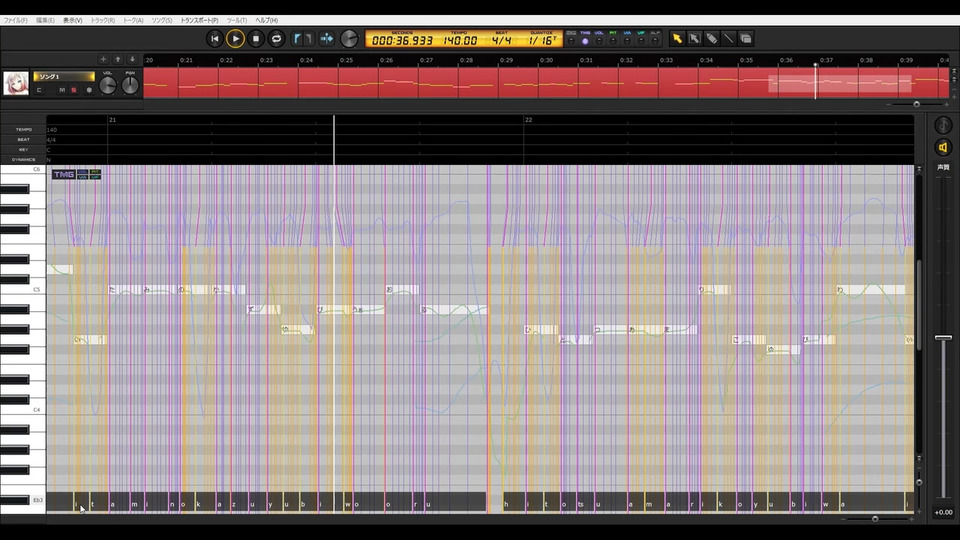Open the 編集(E) menu
The width and height of the screenshot is (960, 540).
pyautogui.click(x=45, y=20)
